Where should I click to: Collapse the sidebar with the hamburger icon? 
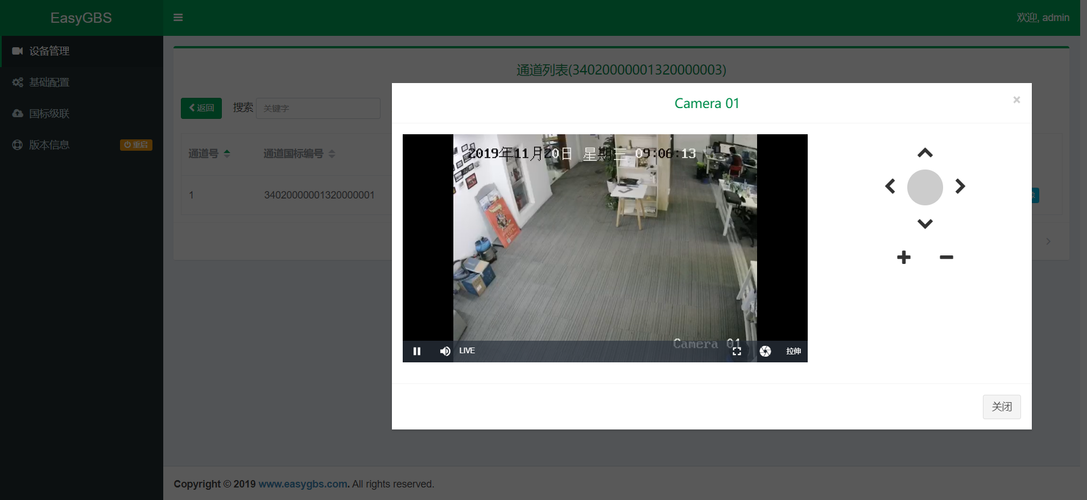point(178,17)
